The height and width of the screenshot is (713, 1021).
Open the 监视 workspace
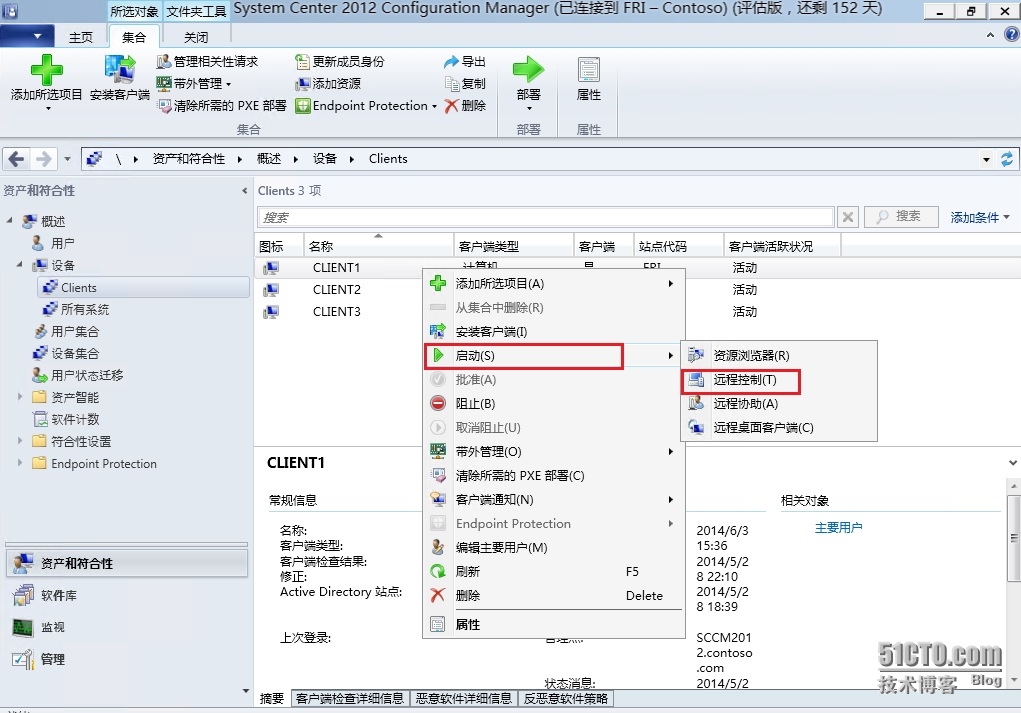127,627
